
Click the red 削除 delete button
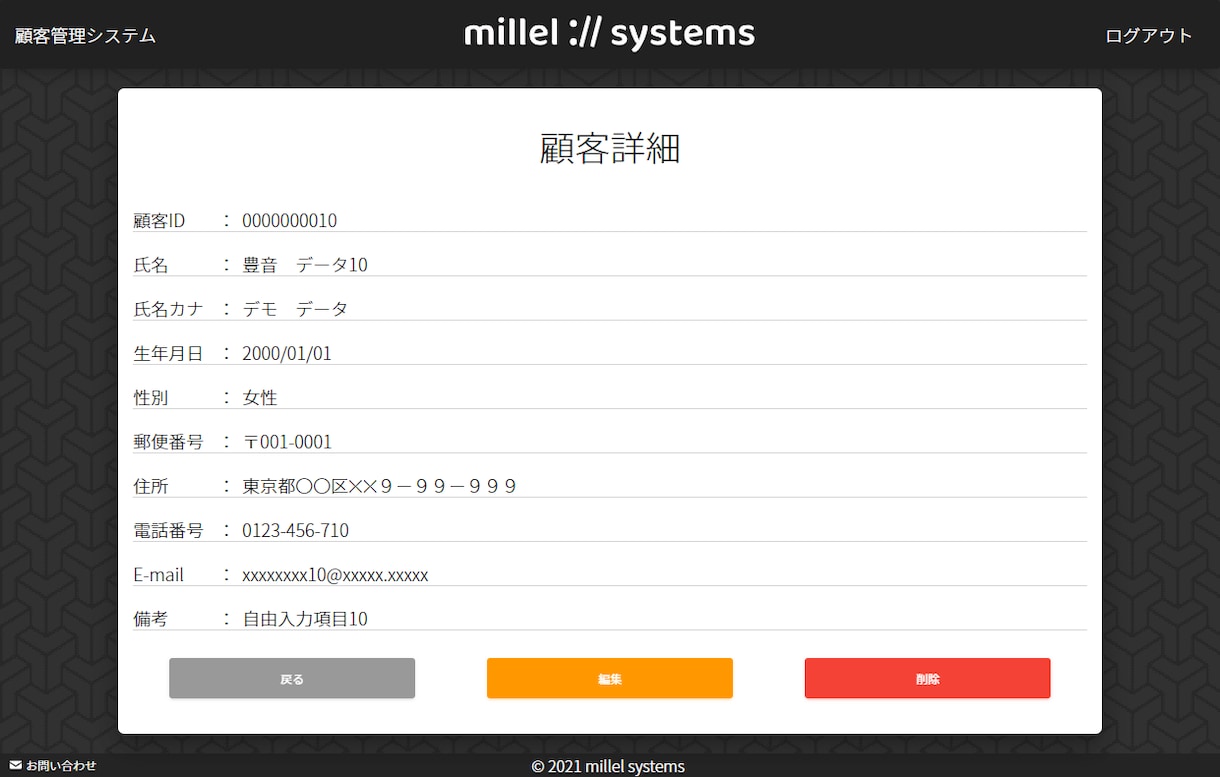pos(928,678)
